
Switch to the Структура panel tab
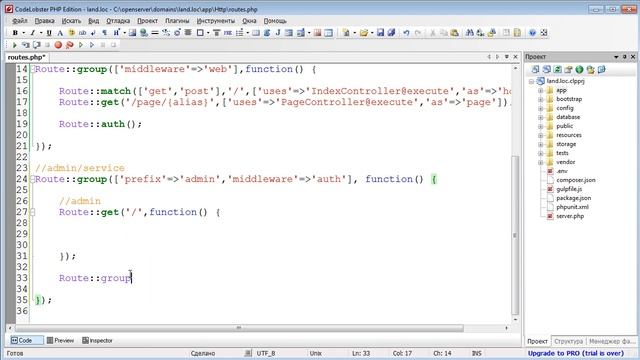point(568,341)
